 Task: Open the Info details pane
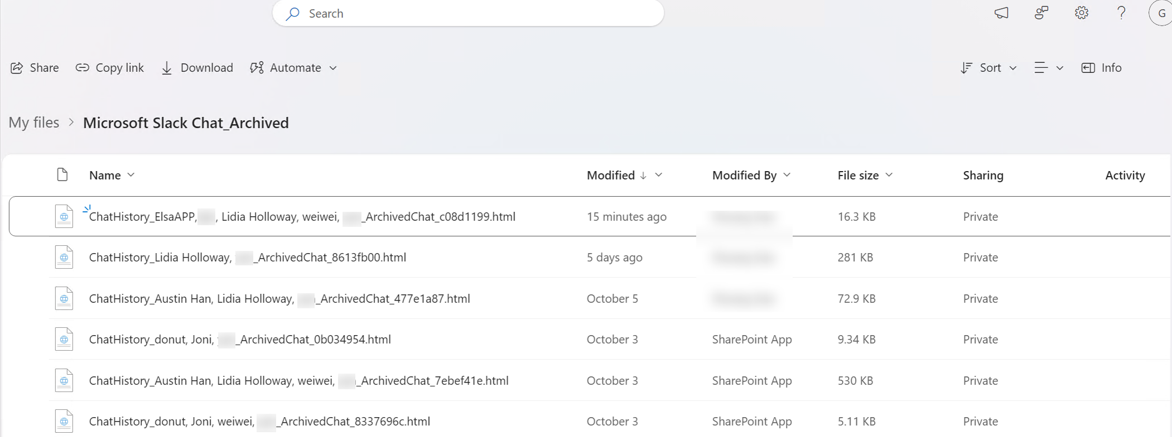coord(1102,68)
